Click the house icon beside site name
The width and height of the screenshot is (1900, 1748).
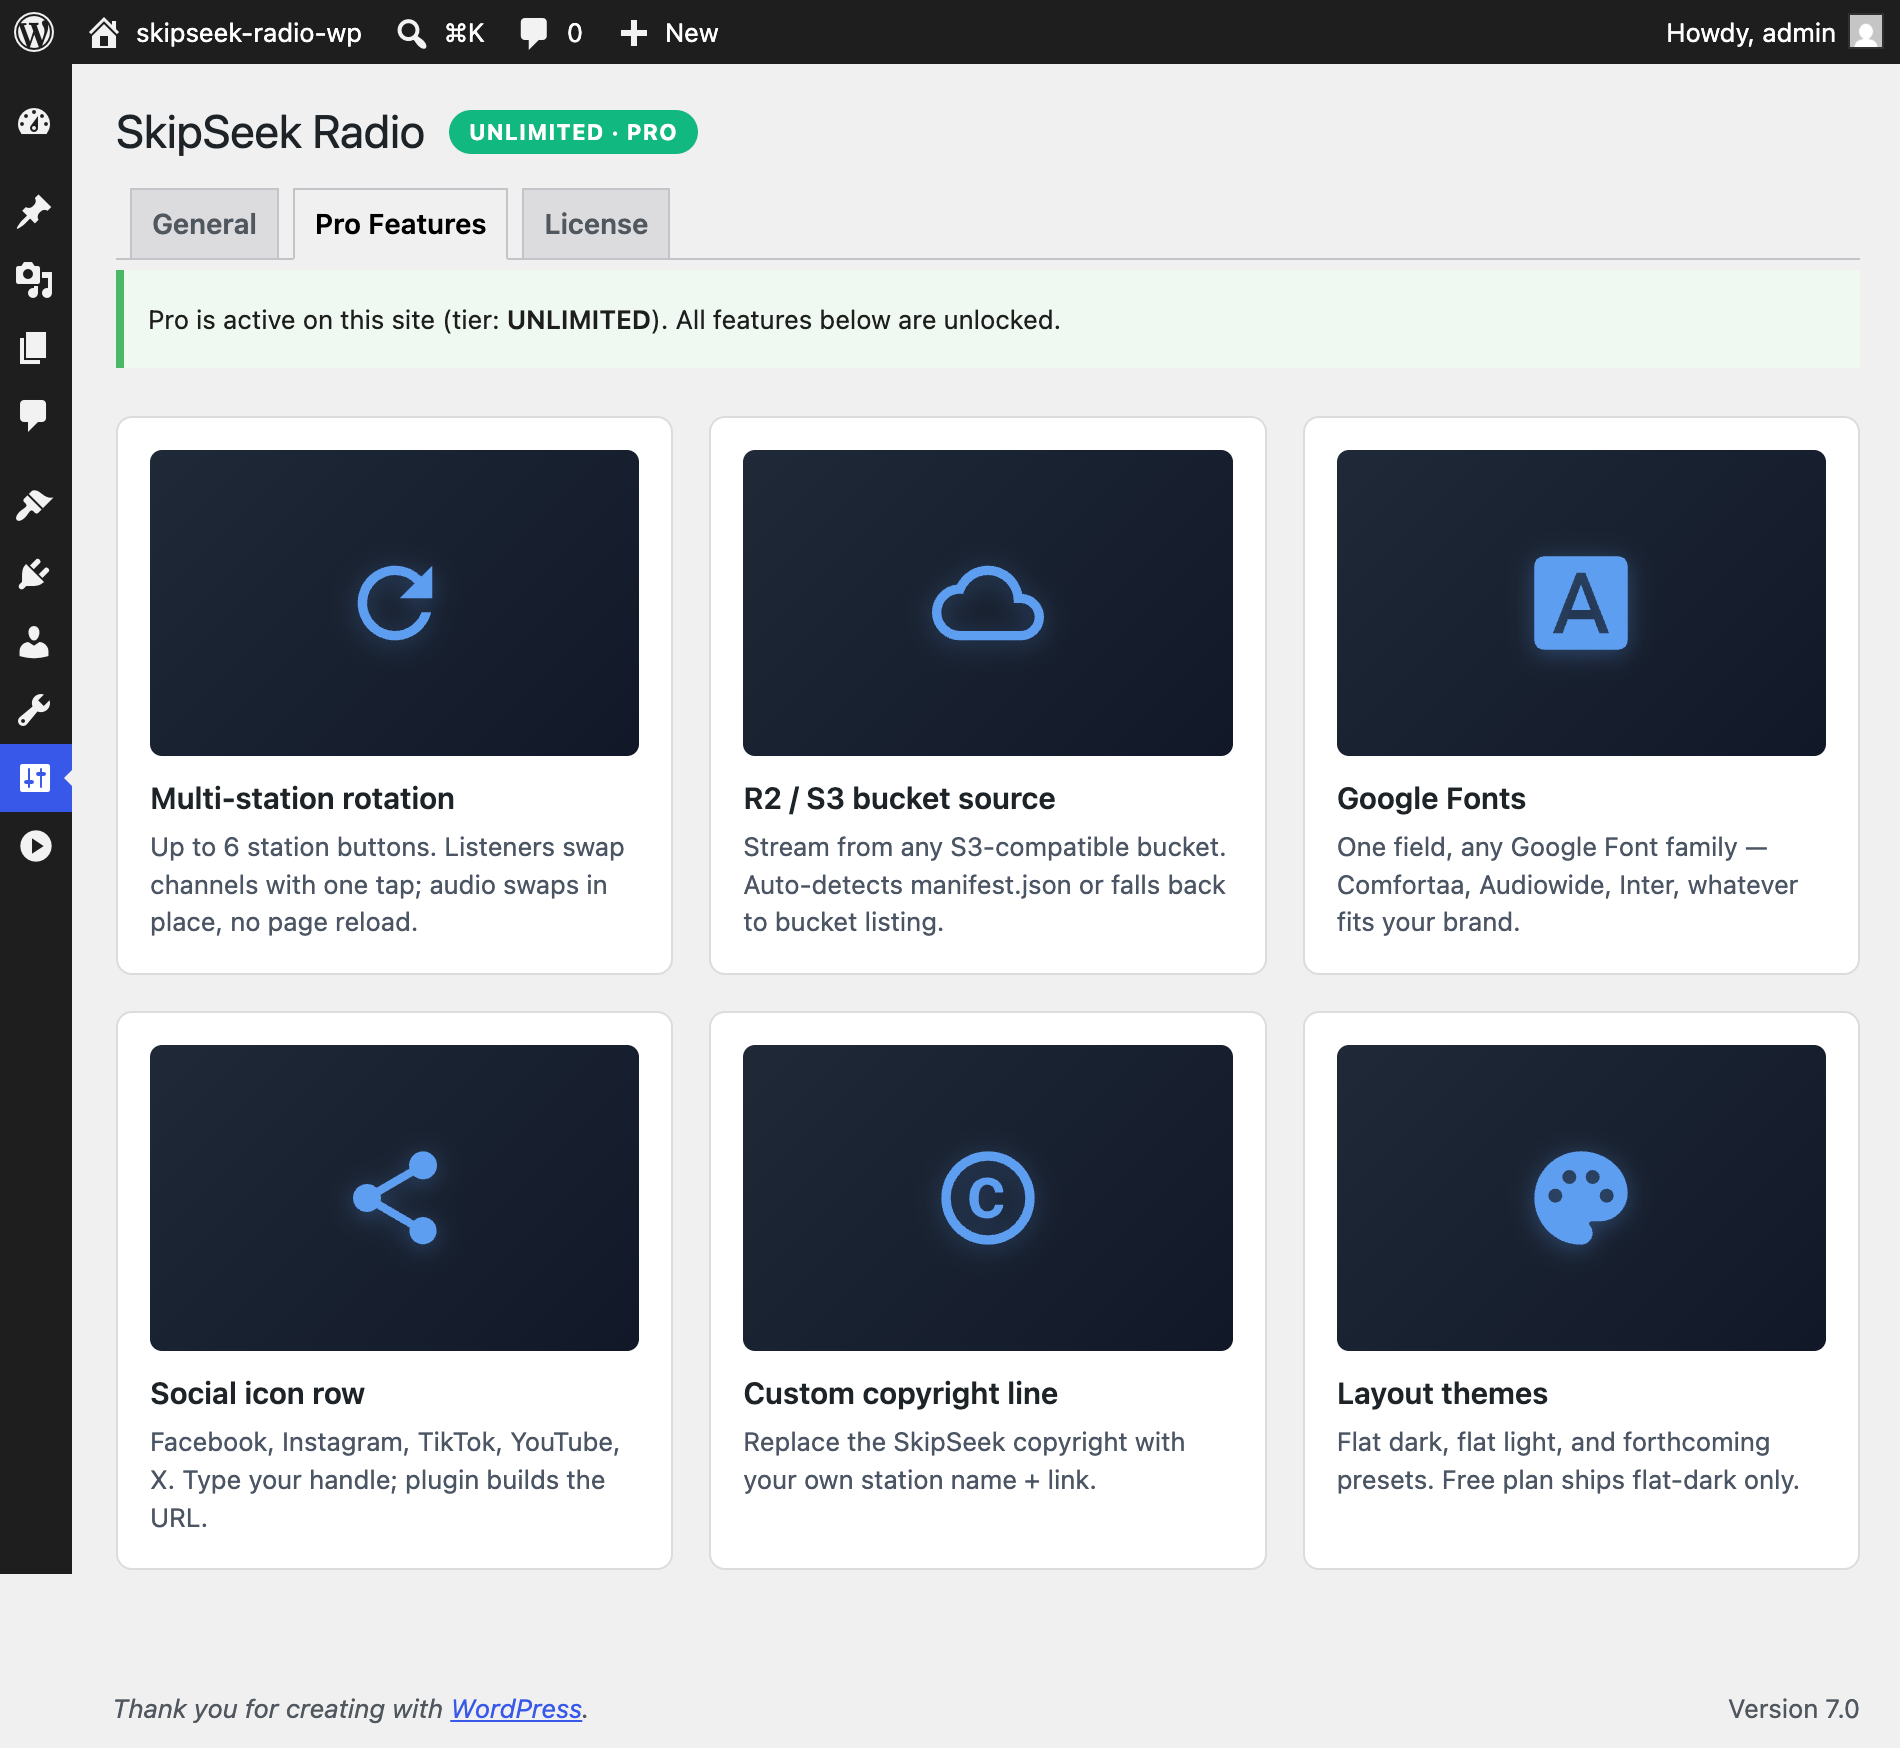click(104, 32)
